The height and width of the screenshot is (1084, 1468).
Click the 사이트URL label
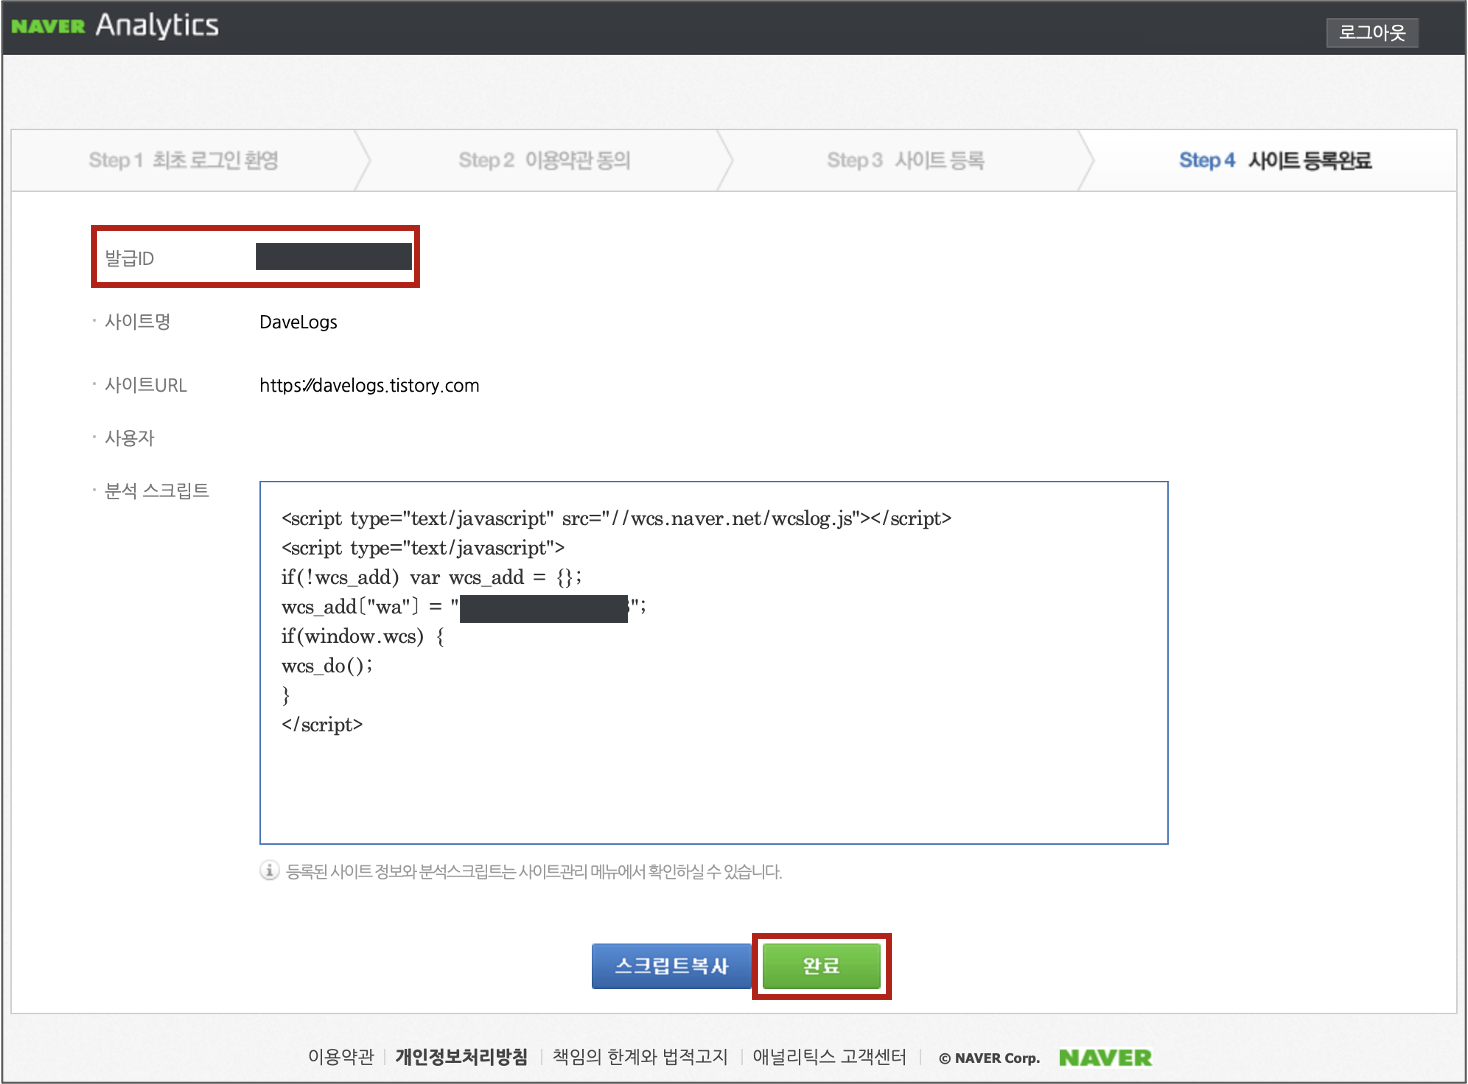point(146,385)
